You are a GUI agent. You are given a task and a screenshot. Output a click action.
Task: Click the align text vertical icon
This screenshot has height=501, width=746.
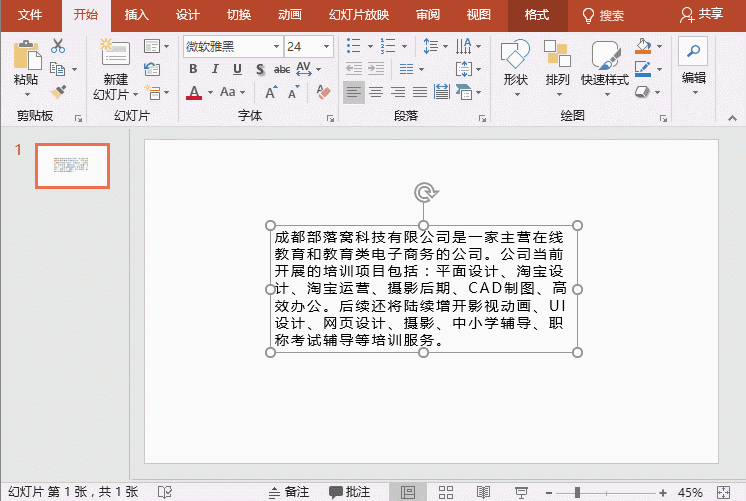tap(463, 69)
